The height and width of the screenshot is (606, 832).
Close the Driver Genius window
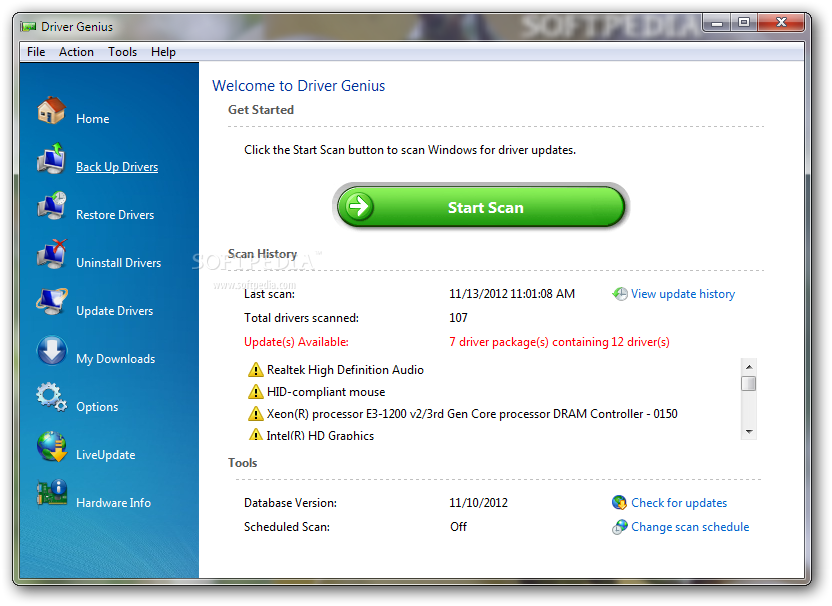(x=781, y=23)
